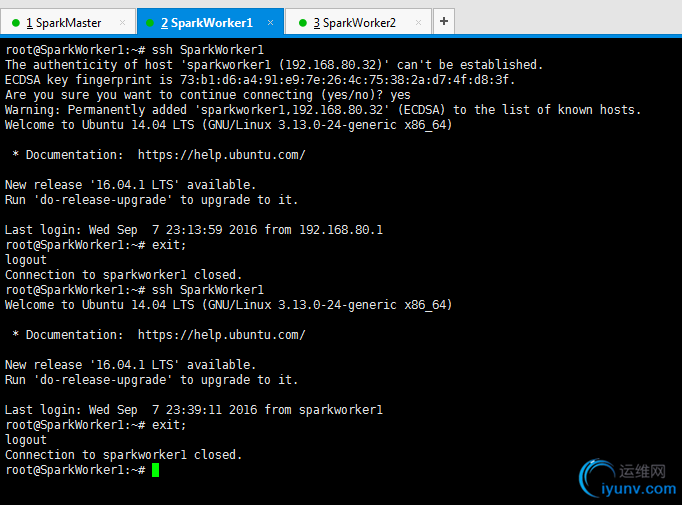
Task: Click the last 'Connection to sparkworker1 closed.' line
Action: coord(123,455)
